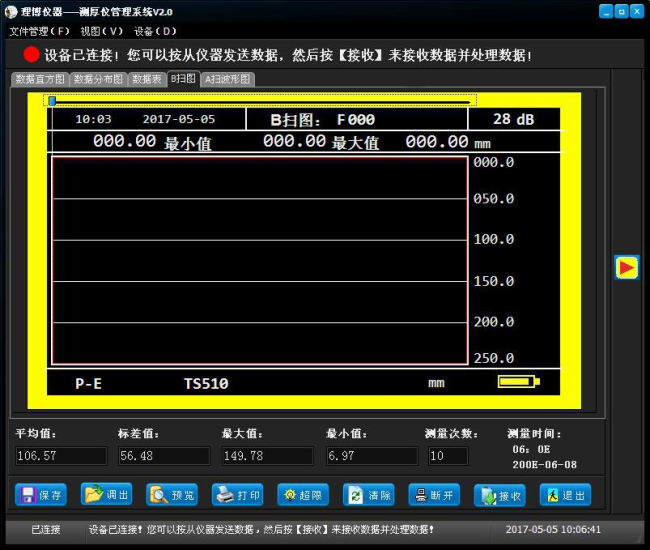Open the 视图(V) menu

tap(102, 31)
